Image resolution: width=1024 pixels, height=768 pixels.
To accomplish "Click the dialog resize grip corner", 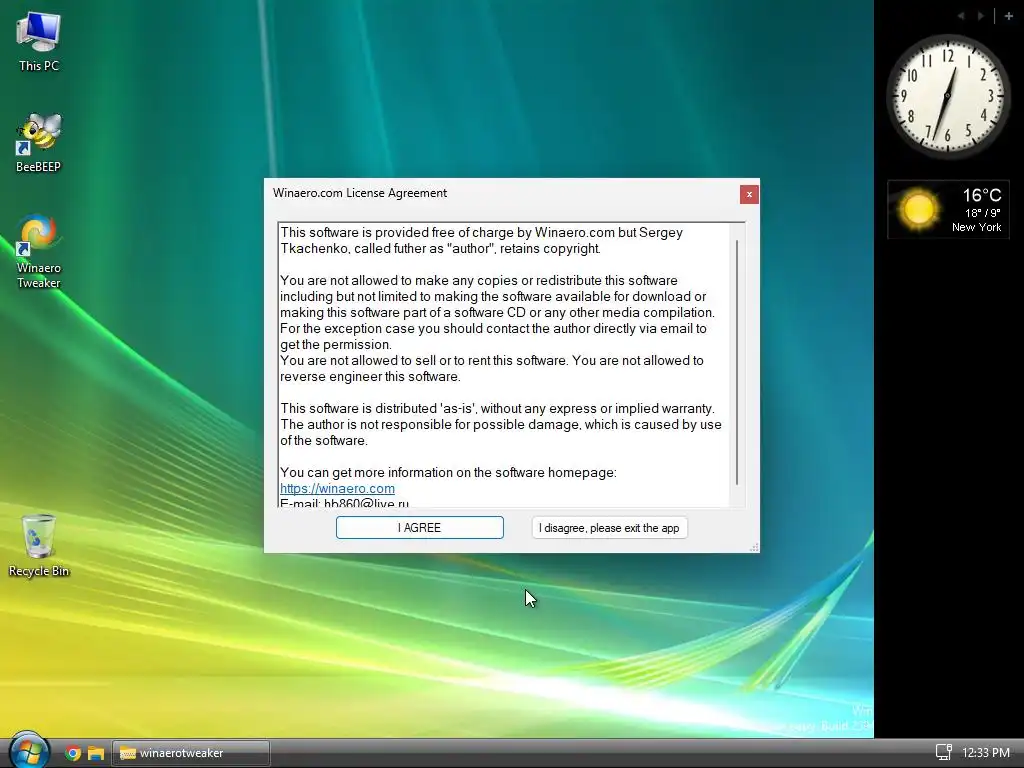I will tap(754, 547).
